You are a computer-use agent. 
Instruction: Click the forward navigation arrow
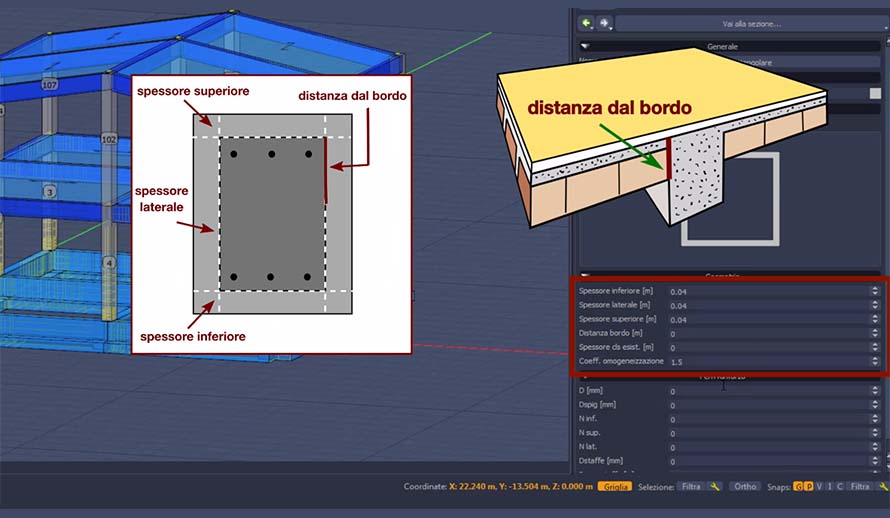[605, 22]
